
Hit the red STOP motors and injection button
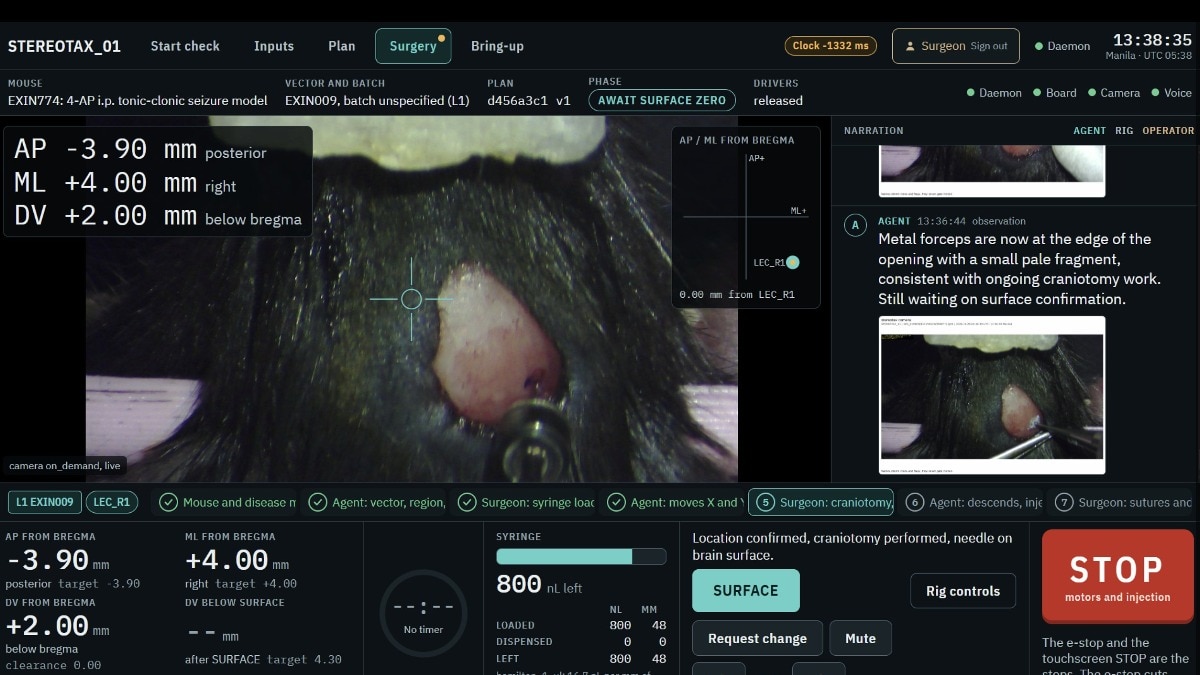tap(1117, 577)
